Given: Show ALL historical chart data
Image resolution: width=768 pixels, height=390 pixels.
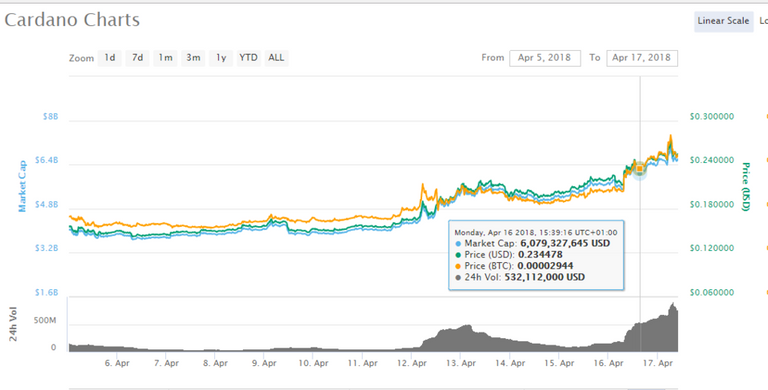Looking at the screenshot, I should click(x=276, y=58).
